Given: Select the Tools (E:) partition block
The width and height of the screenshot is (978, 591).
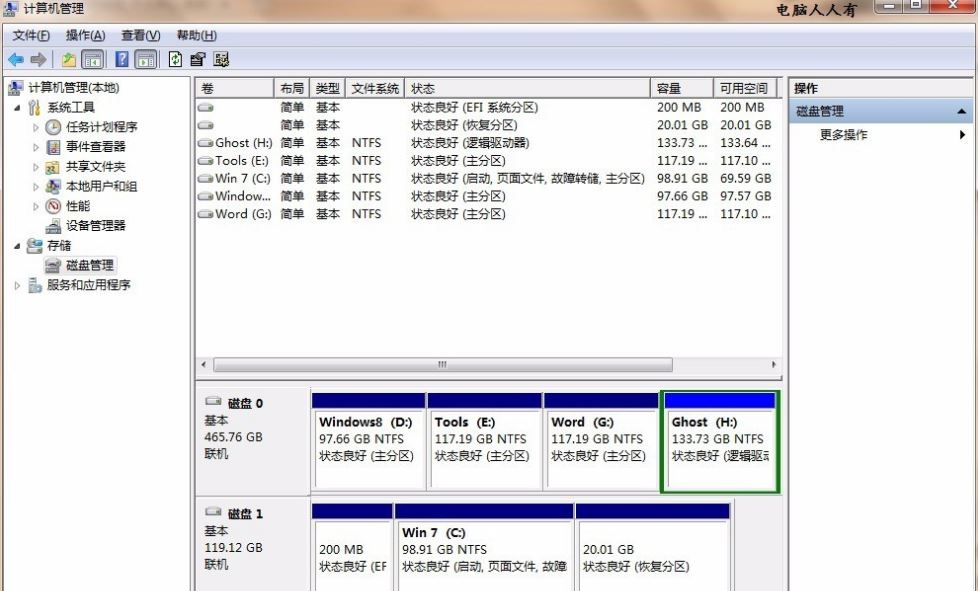Looking at the screenshot, I should [484, 440].
